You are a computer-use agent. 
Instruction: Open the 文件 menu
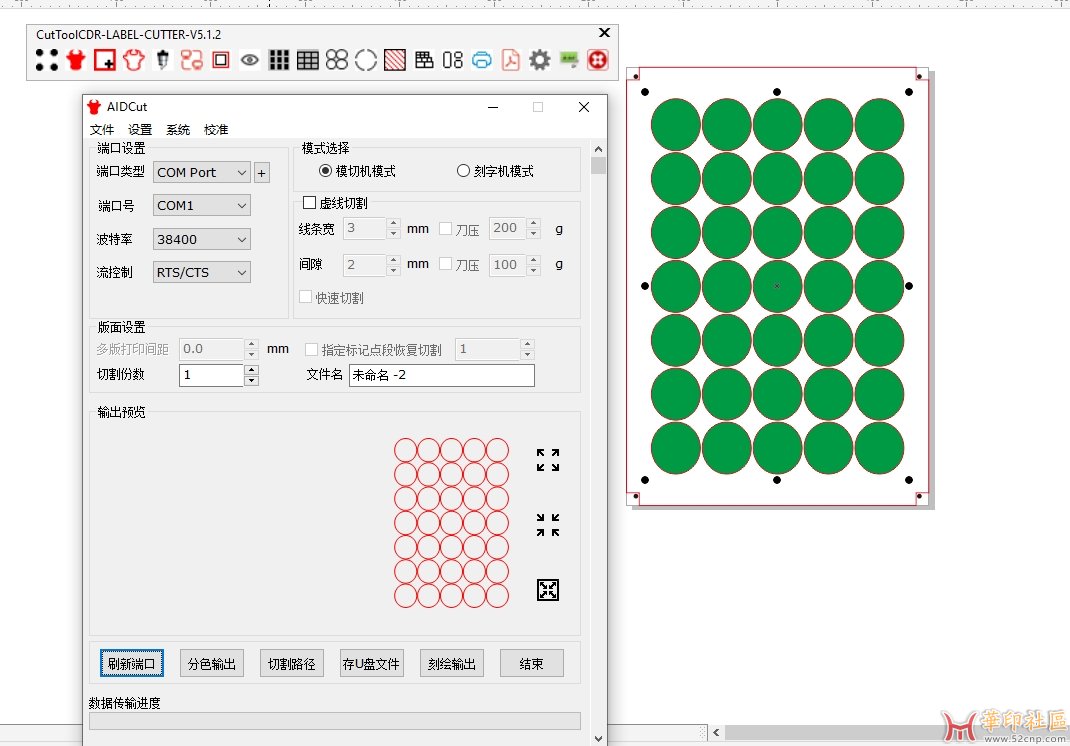pyautogui.click(x=102, y=130)
